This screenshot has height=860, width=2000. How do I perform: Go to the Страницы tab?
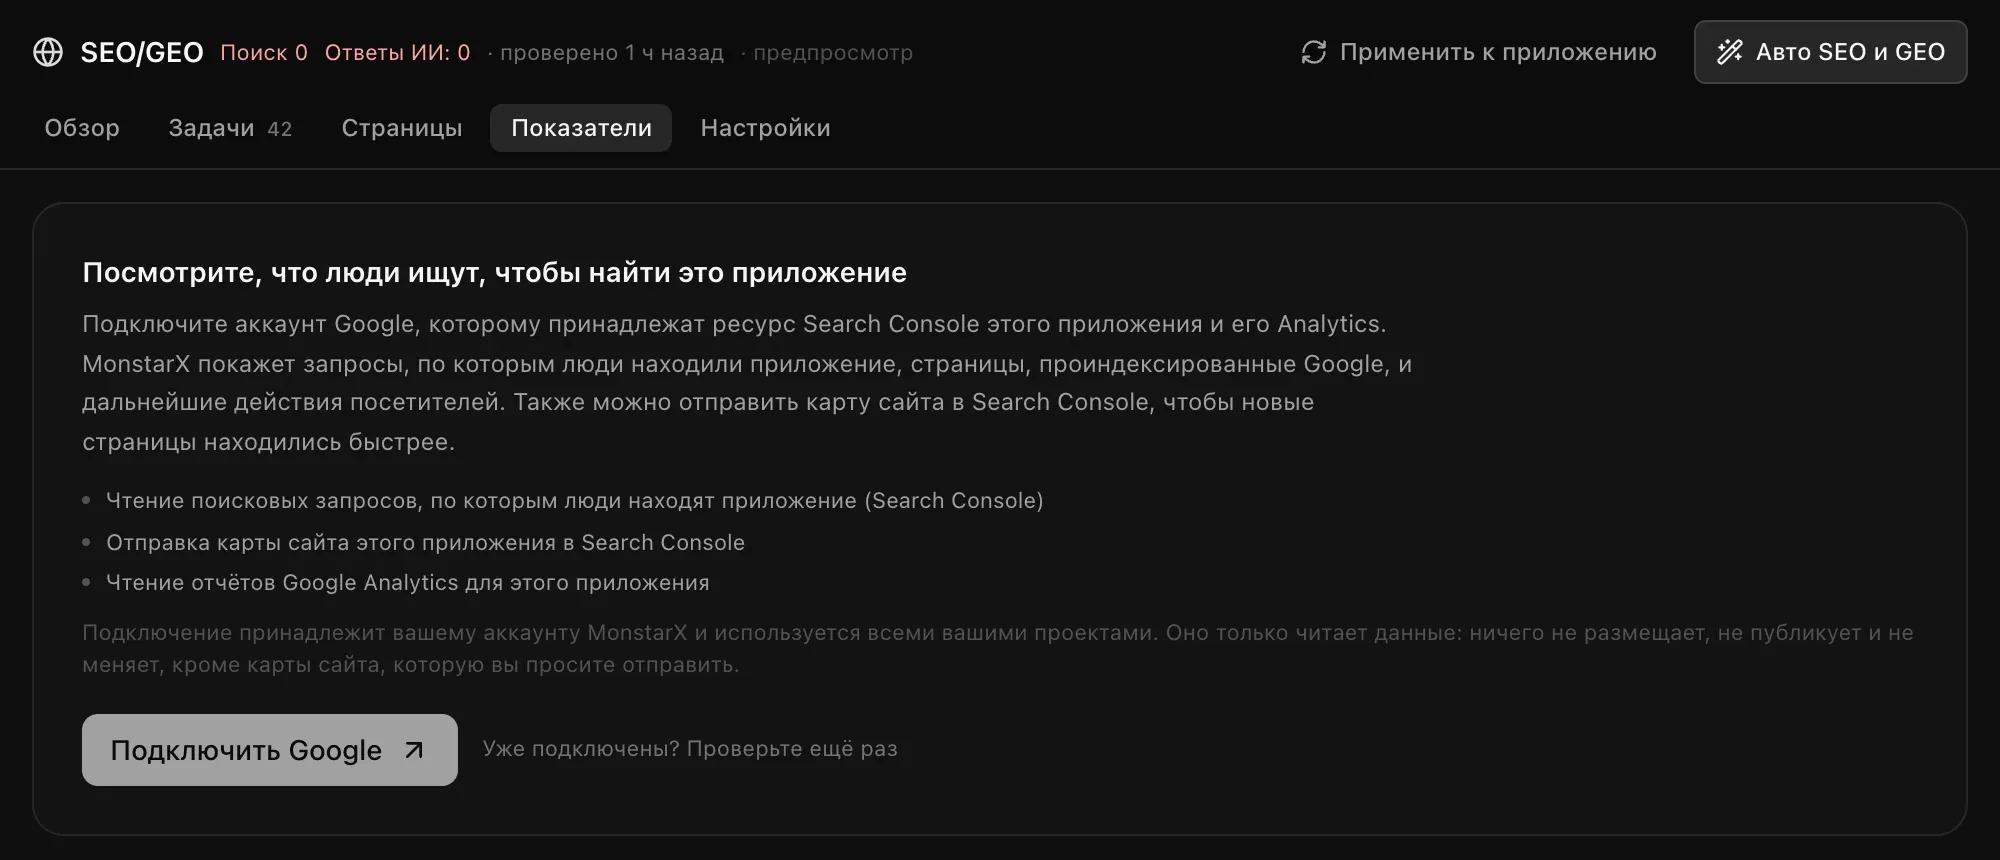click(402, 128)
